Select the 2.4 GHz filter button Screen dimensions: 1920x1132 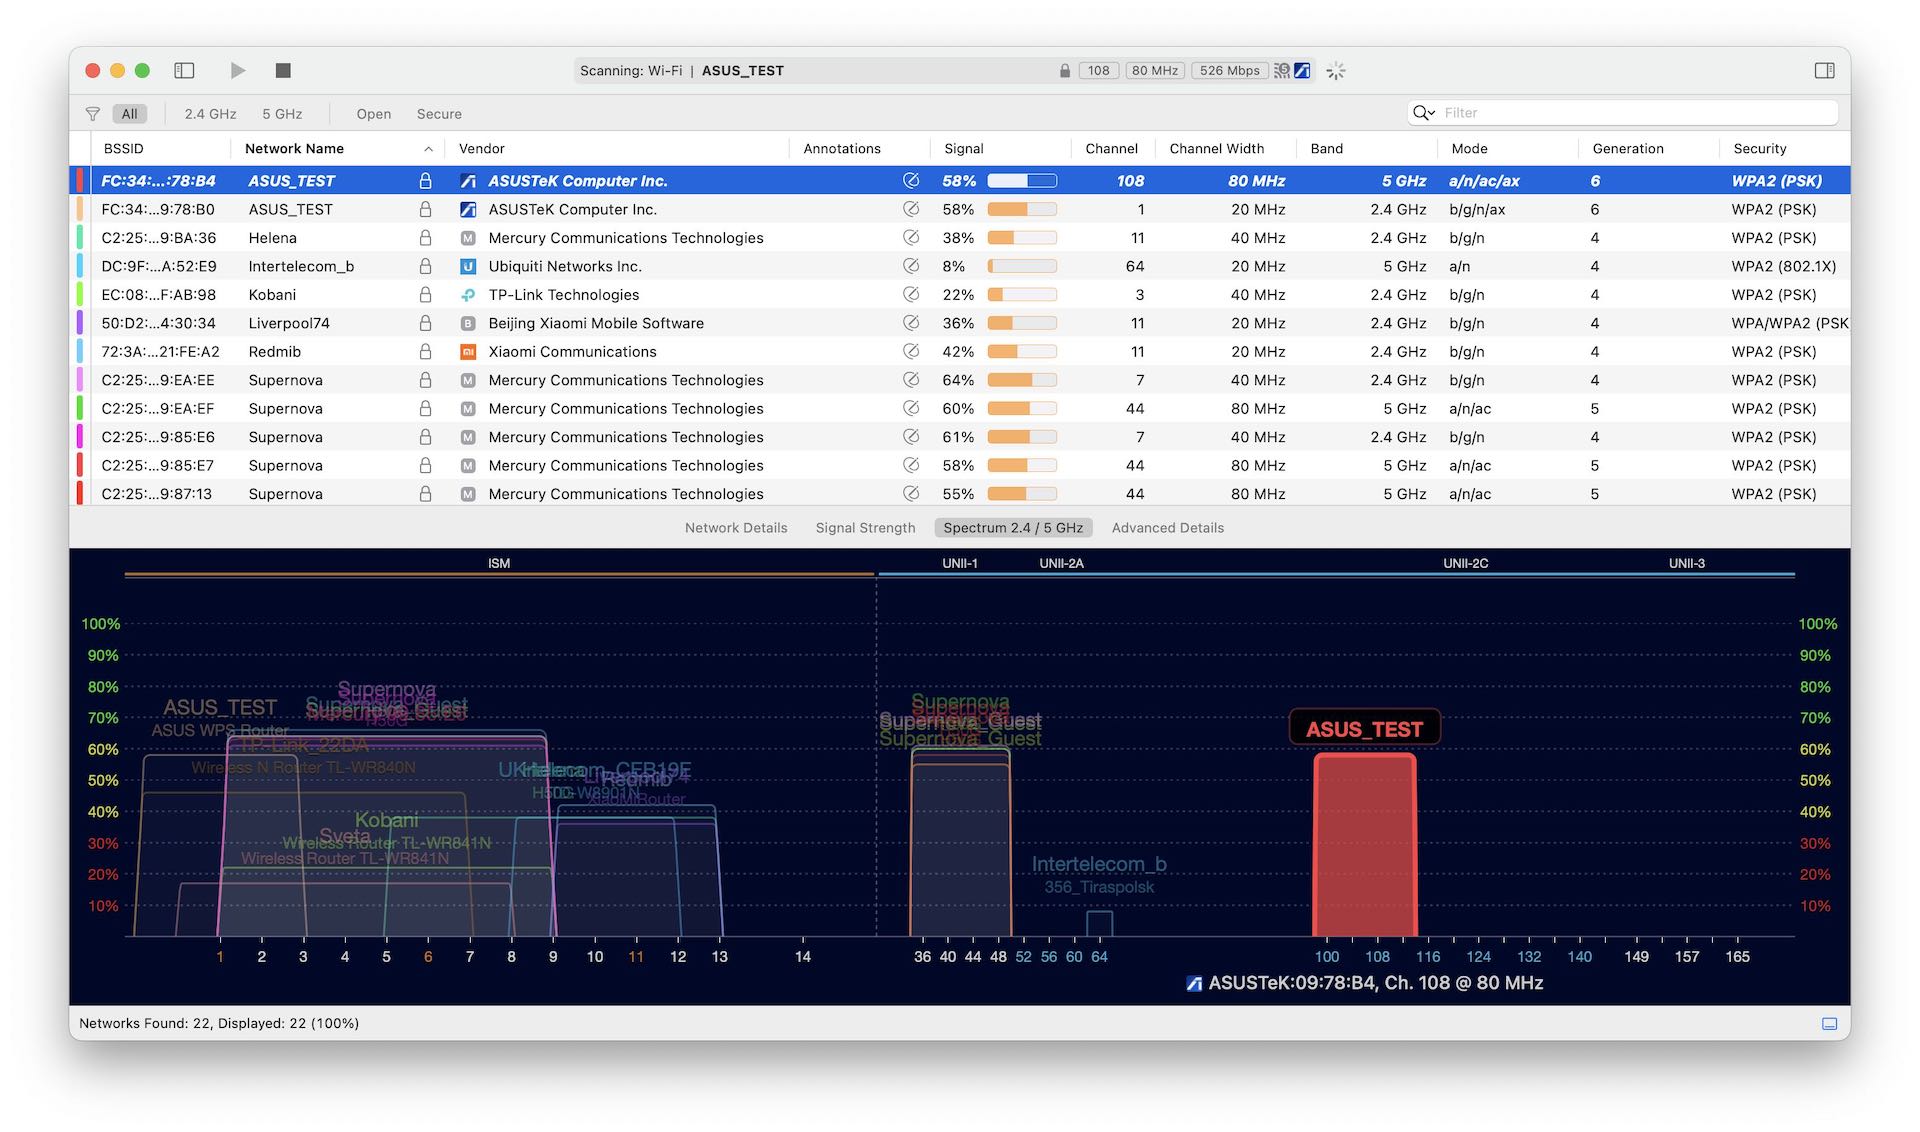(x=209, y=113)
